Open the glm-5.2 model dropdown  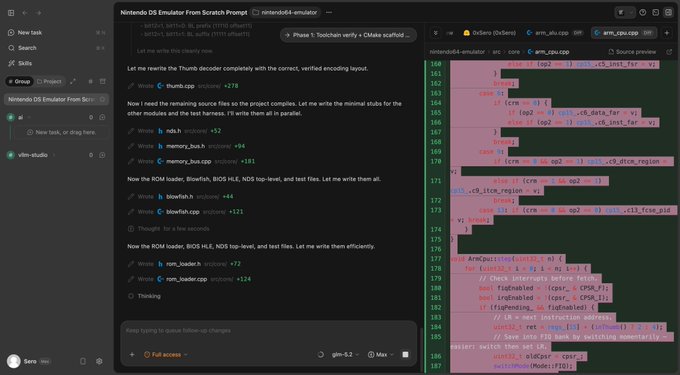tap(346, 355)
